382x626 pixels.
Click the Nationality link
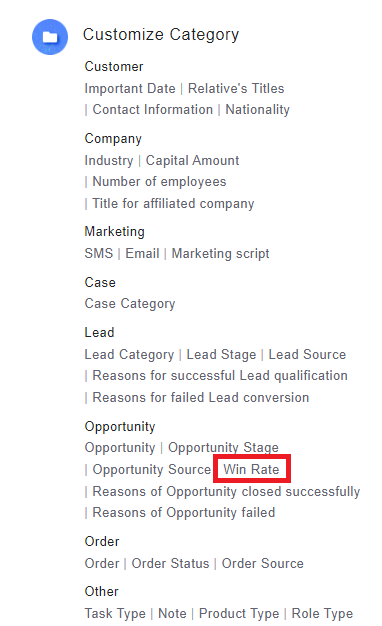257,109
